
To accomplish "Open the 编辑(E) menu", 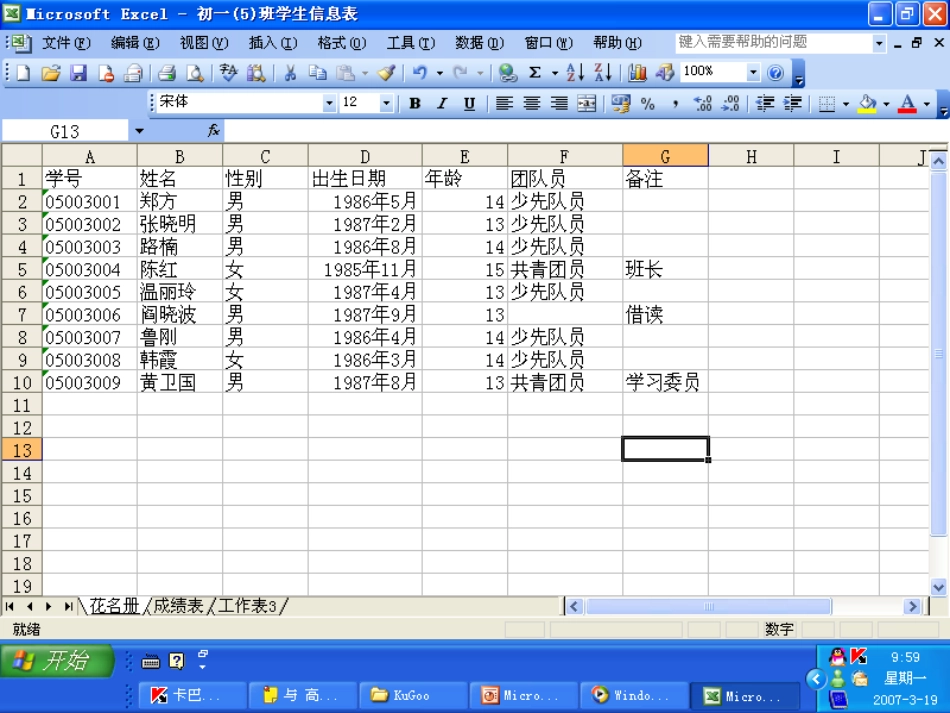I will [135, 43].
